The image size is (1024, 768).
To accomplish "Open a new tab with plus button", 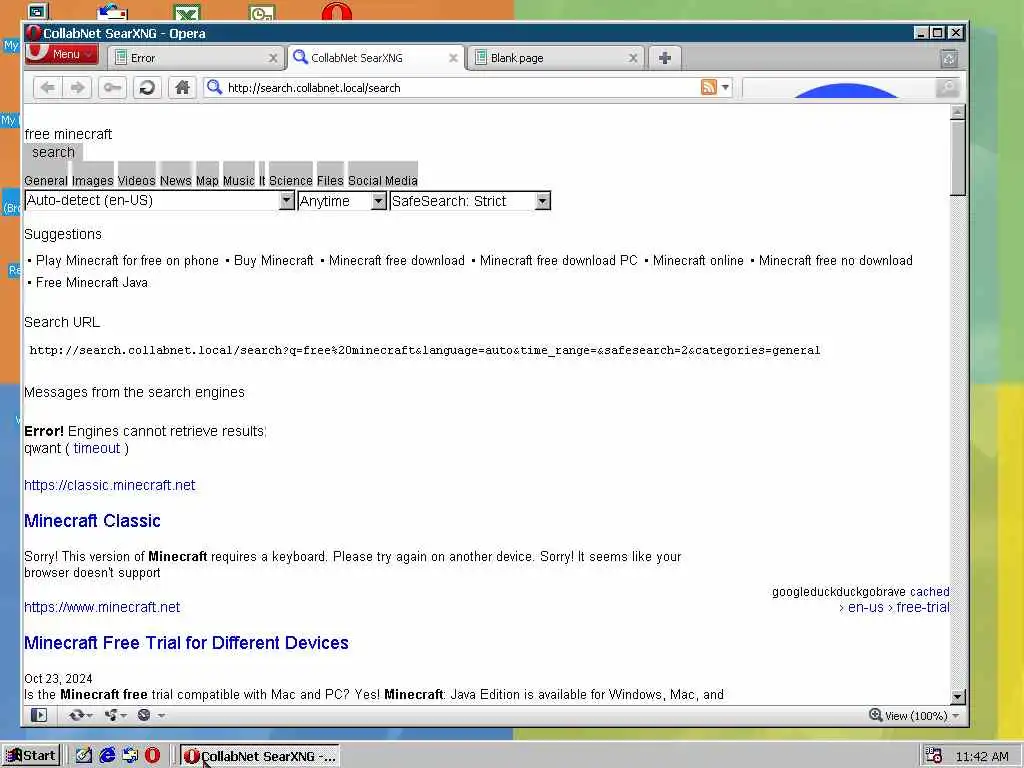I will click(665, 58).
